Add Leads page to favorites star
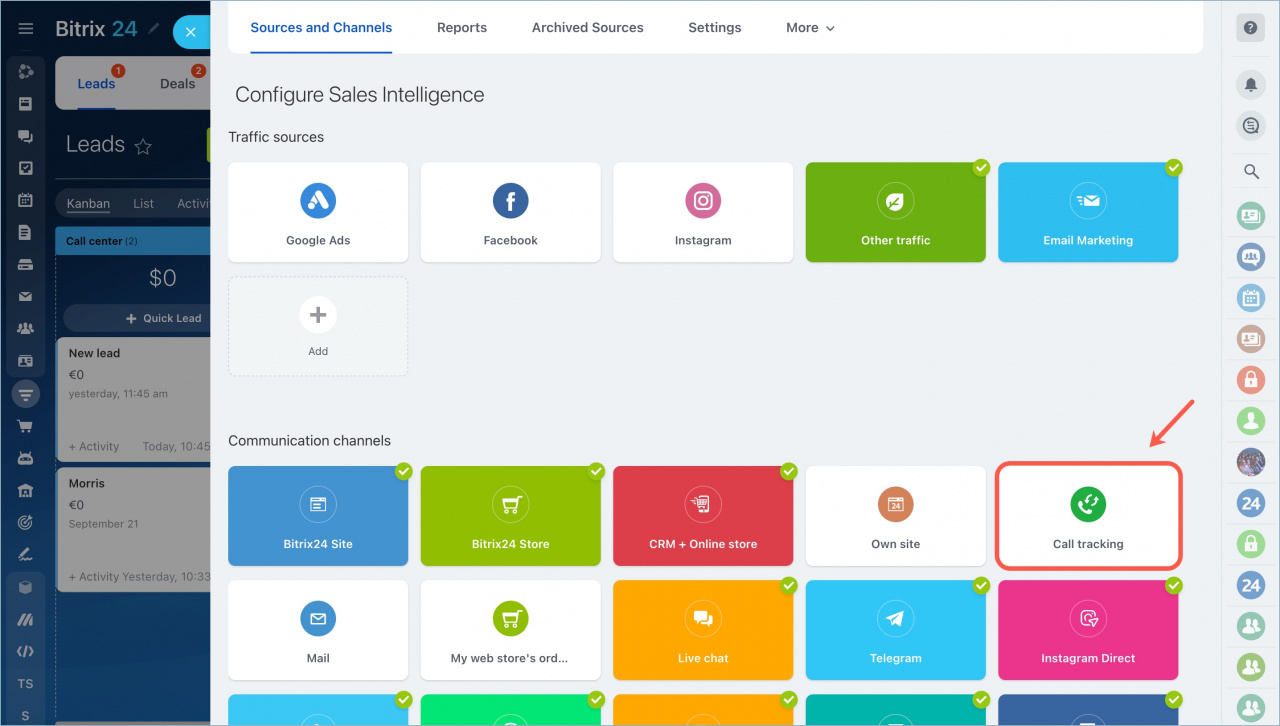Screen dimensions: 1280x726 143,146
